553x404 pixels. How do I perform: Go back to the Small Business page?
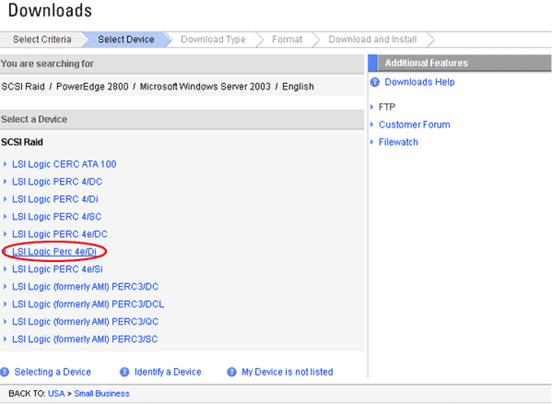click(102, 393)
